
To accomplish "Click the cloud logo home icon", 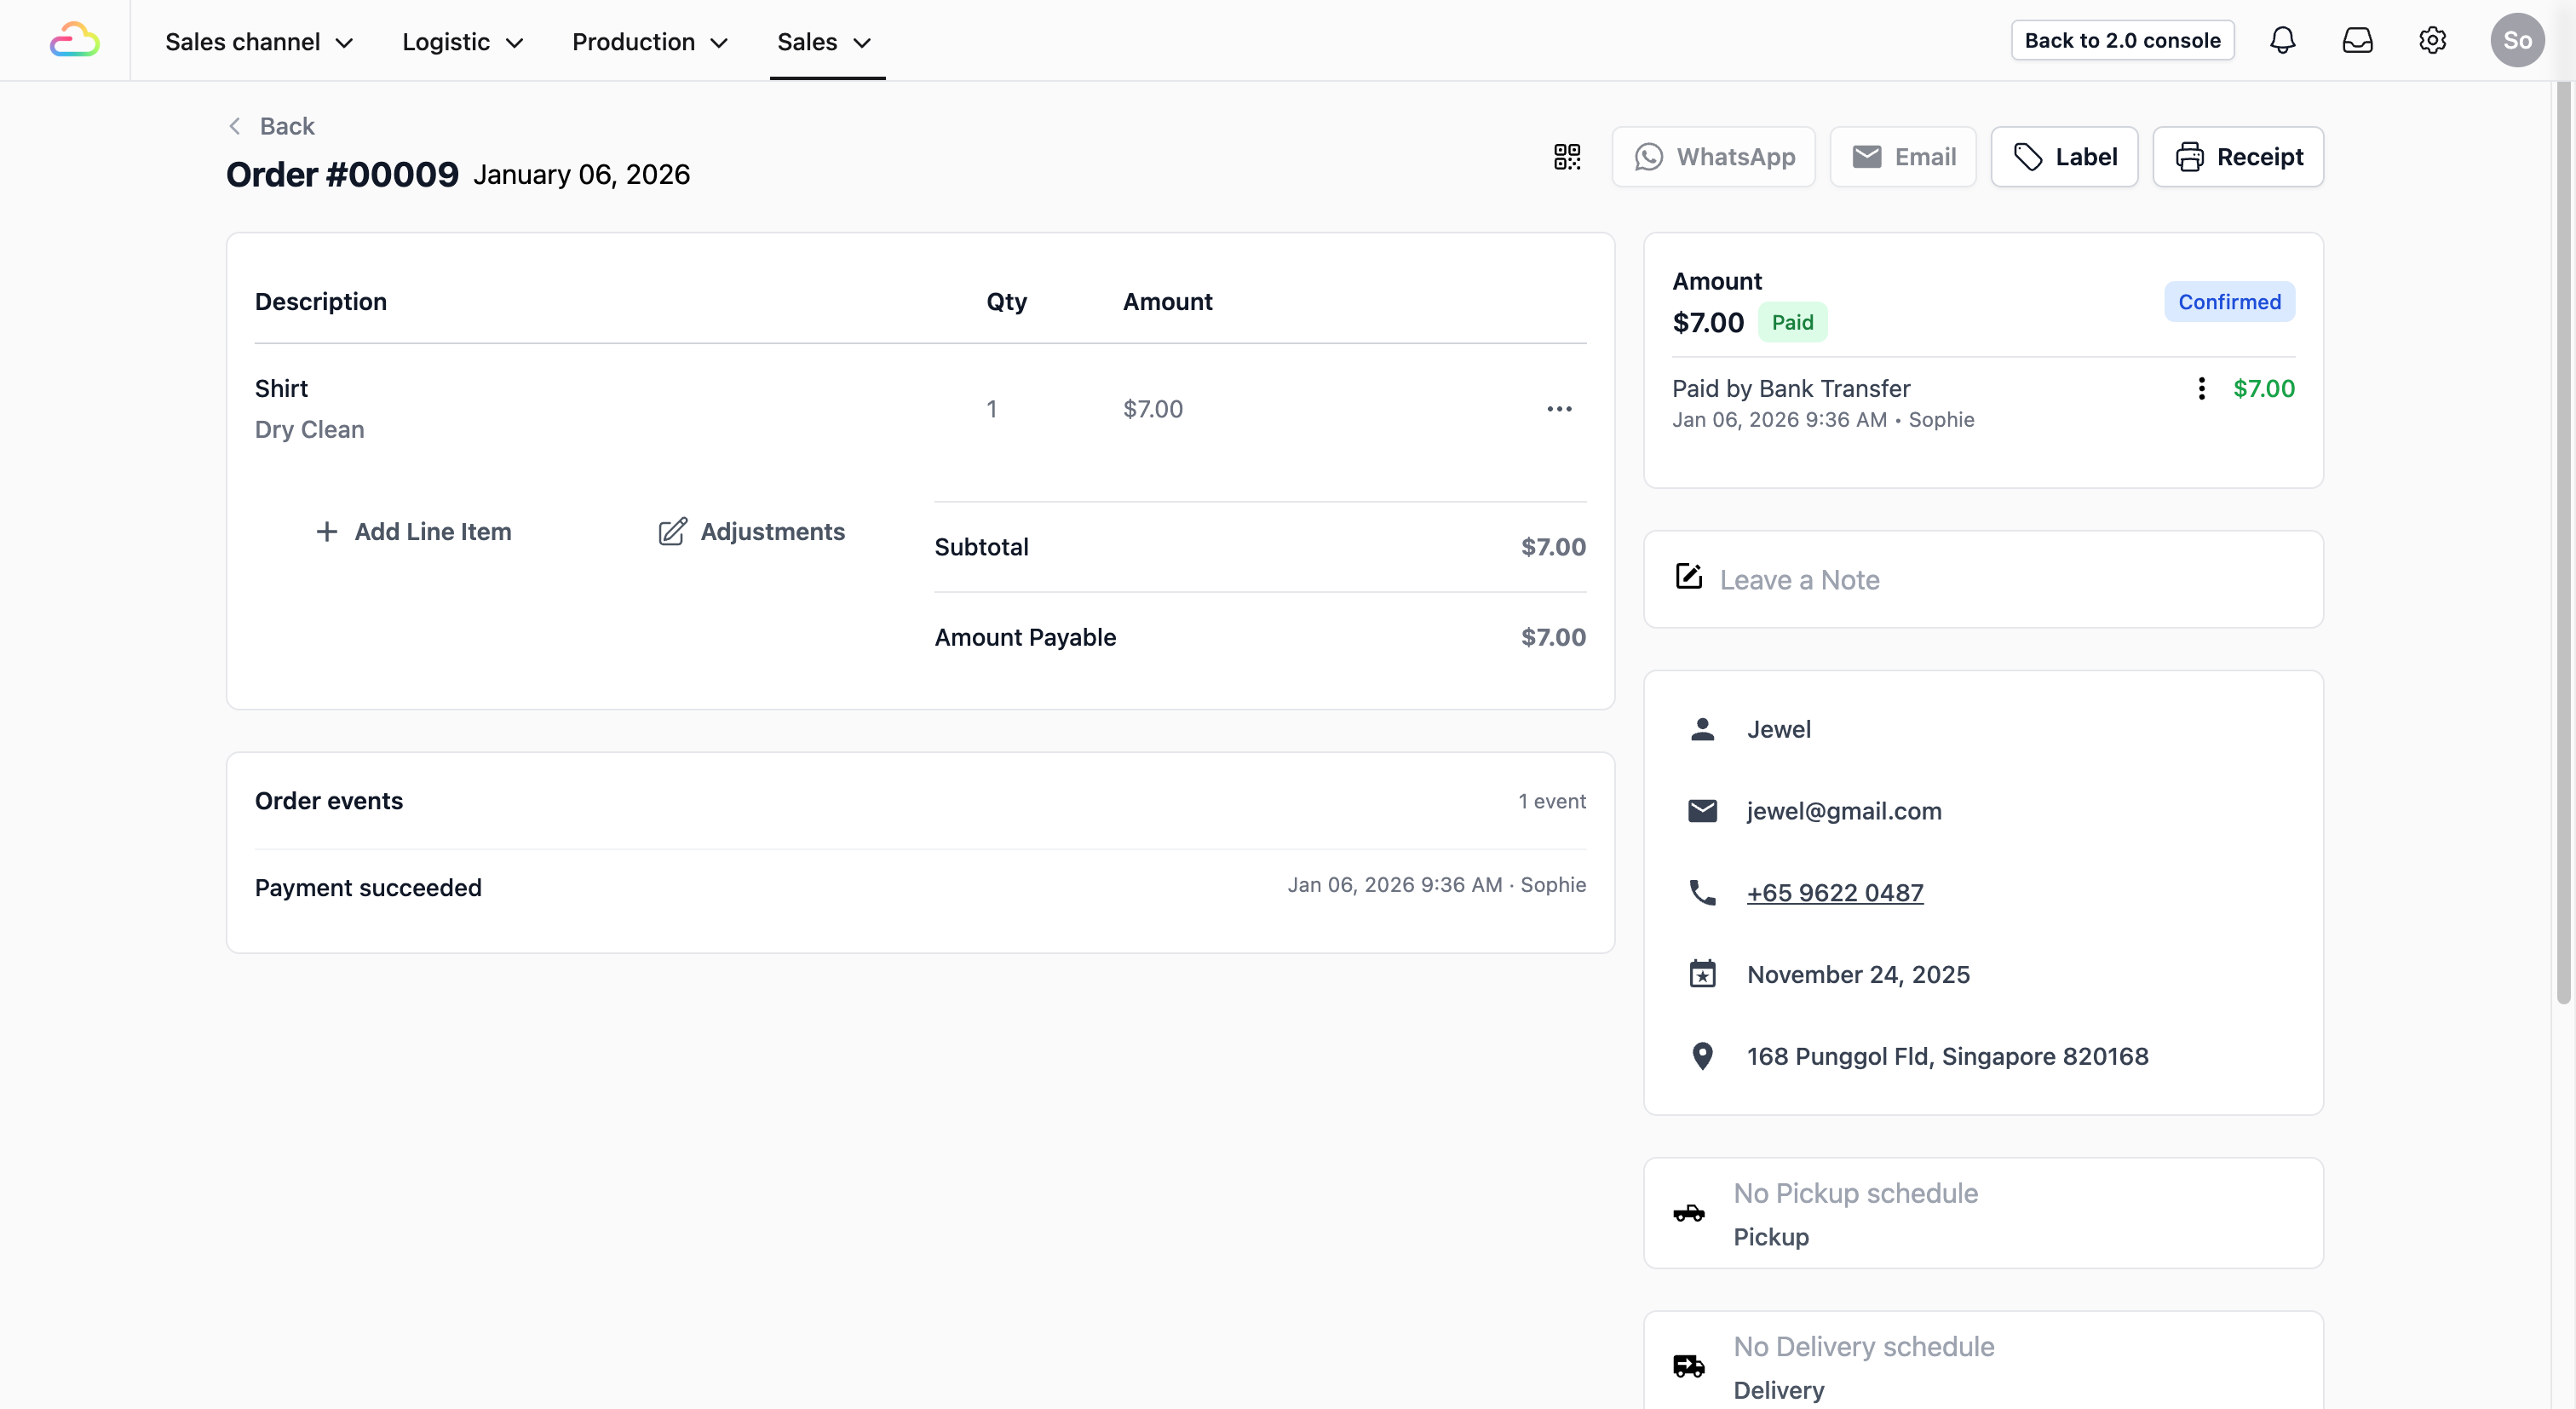I will click(75, 41).
